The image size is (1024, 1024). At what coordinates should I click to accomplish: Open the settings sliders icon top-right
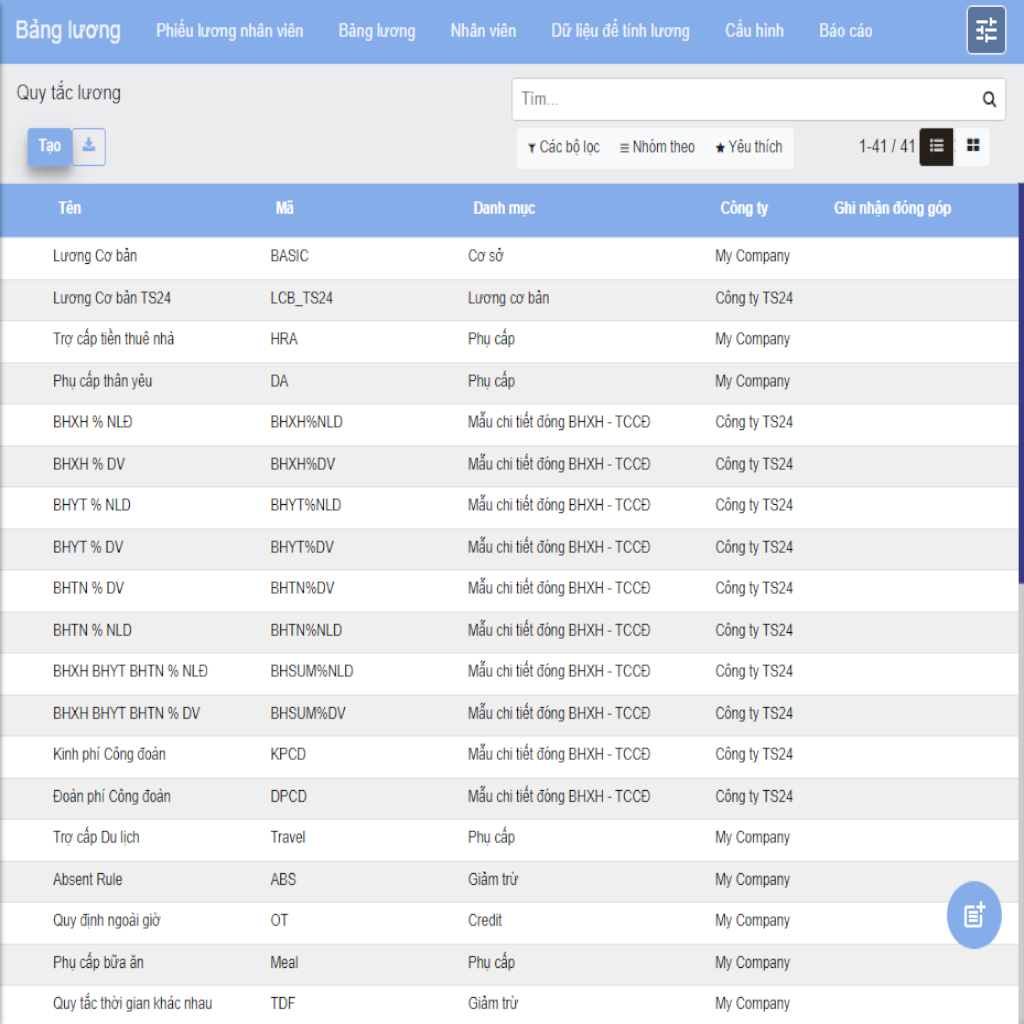point(986,30)
